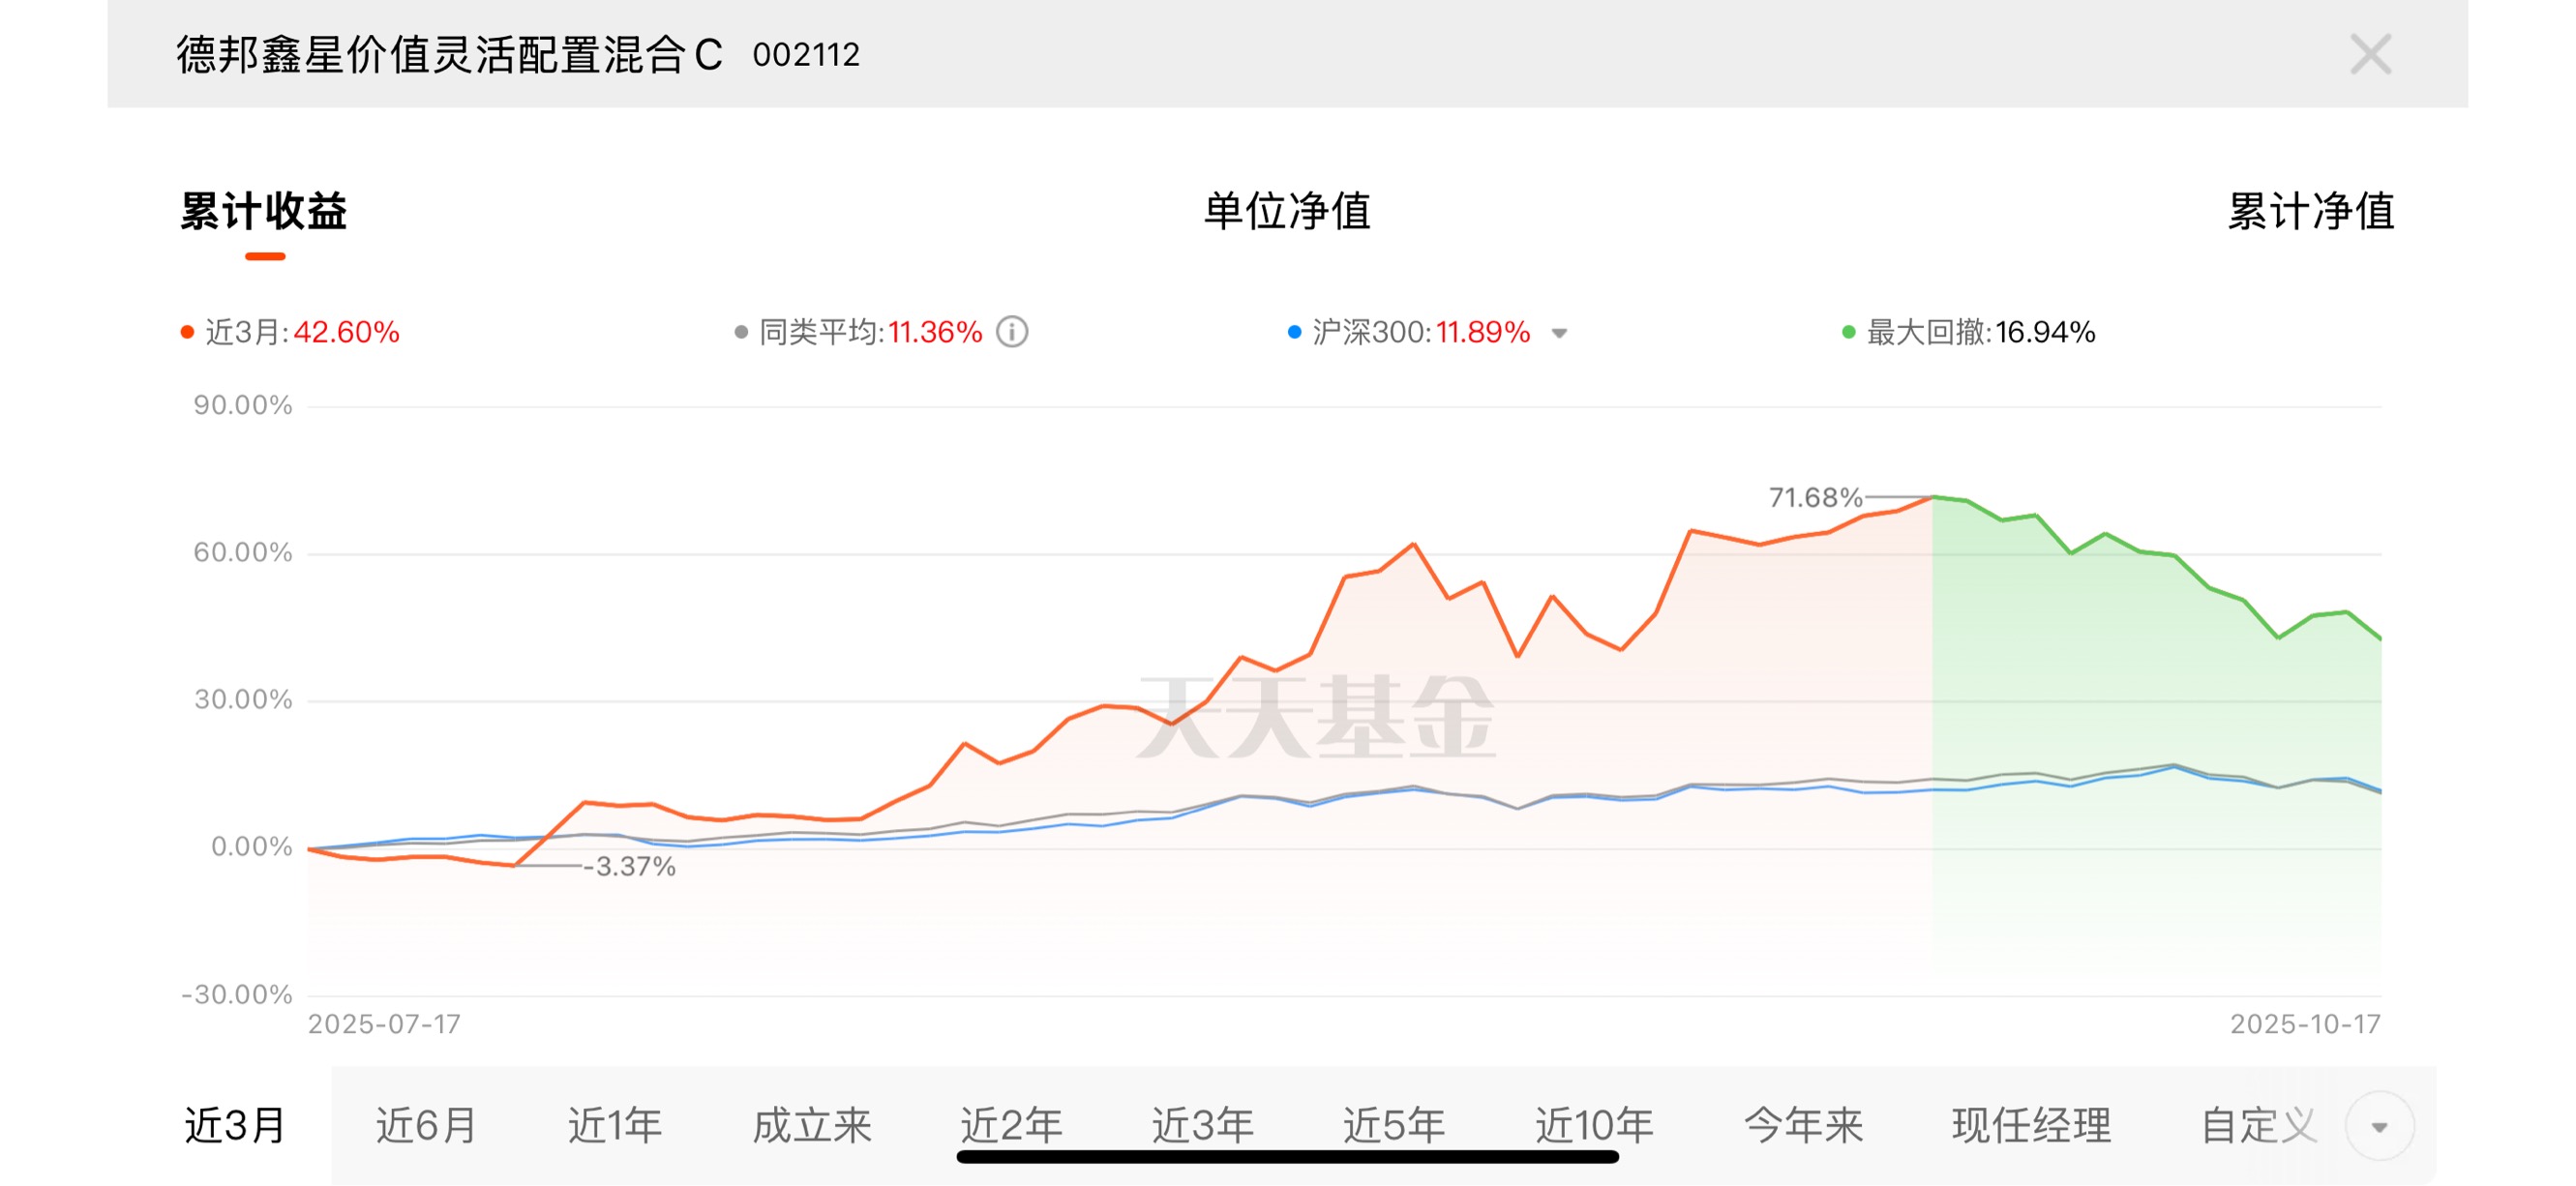This screenshot has height=1186, width=2576.
Task: Expand the 沪深300 benchmark dropdown arrow
Action: click(1559, 333)
